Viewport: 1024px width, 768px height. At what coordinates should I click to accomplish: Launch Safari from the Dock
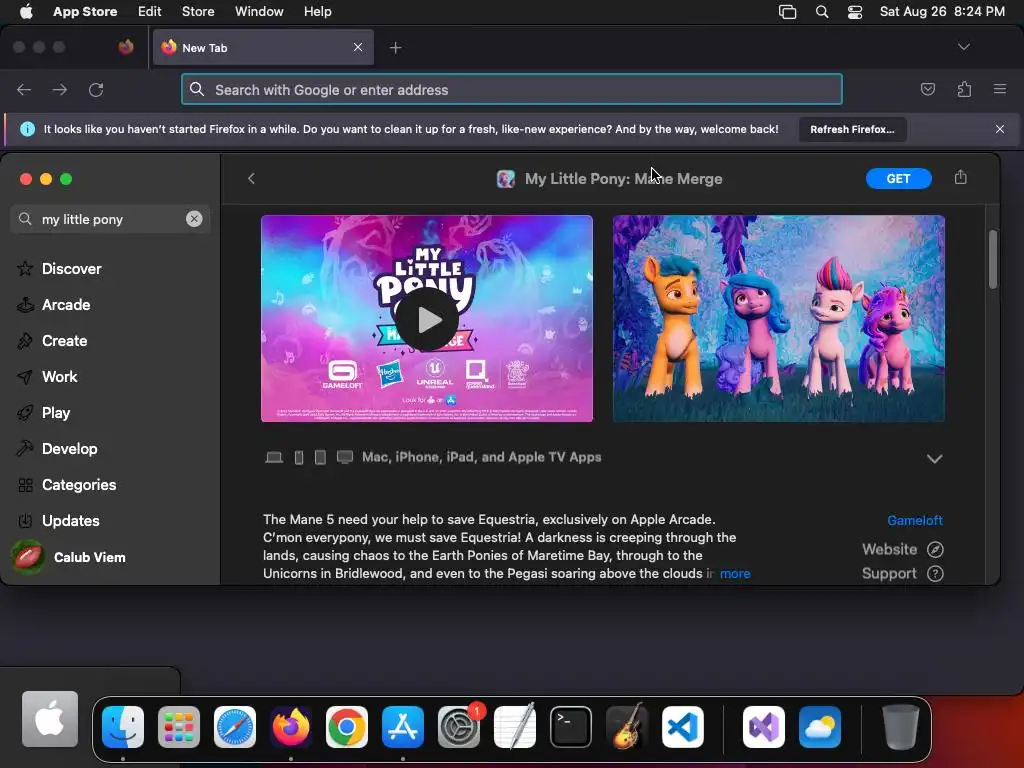point(235,726)
